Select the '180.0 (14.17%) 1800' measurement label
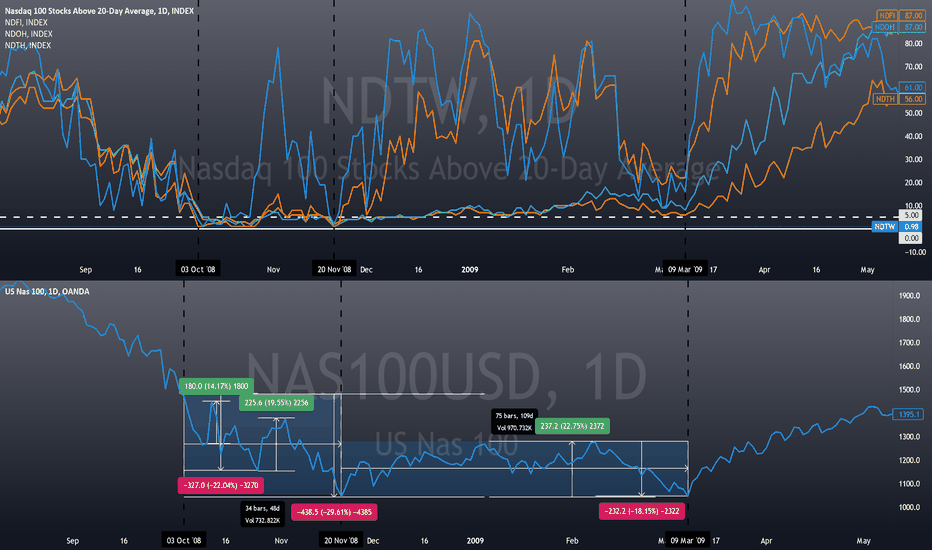The height and width of the screenshot is (550, 932). [x=216, y=386]
